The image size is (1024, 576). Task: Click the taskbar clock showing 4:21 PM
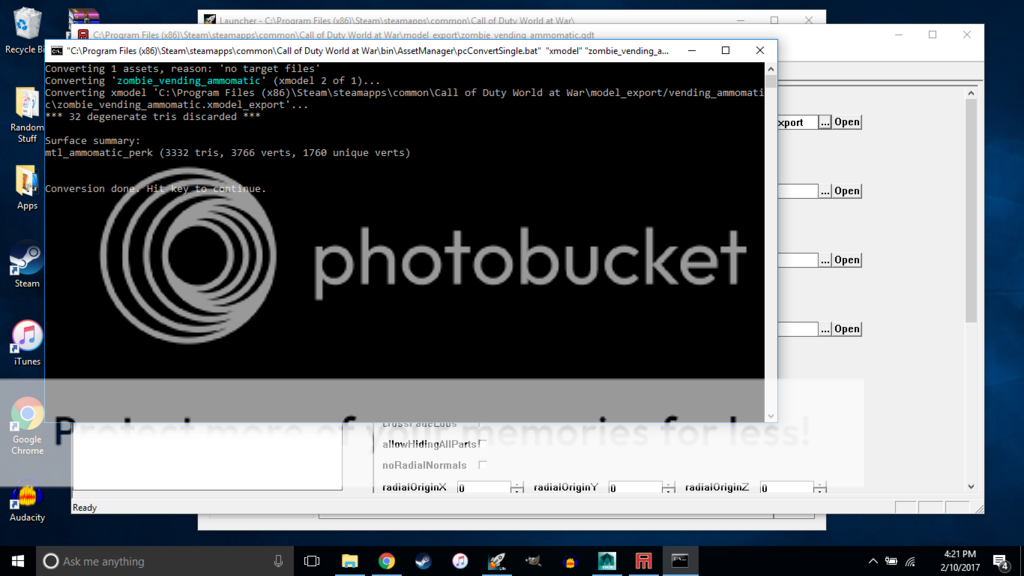[x=960, y=561]
